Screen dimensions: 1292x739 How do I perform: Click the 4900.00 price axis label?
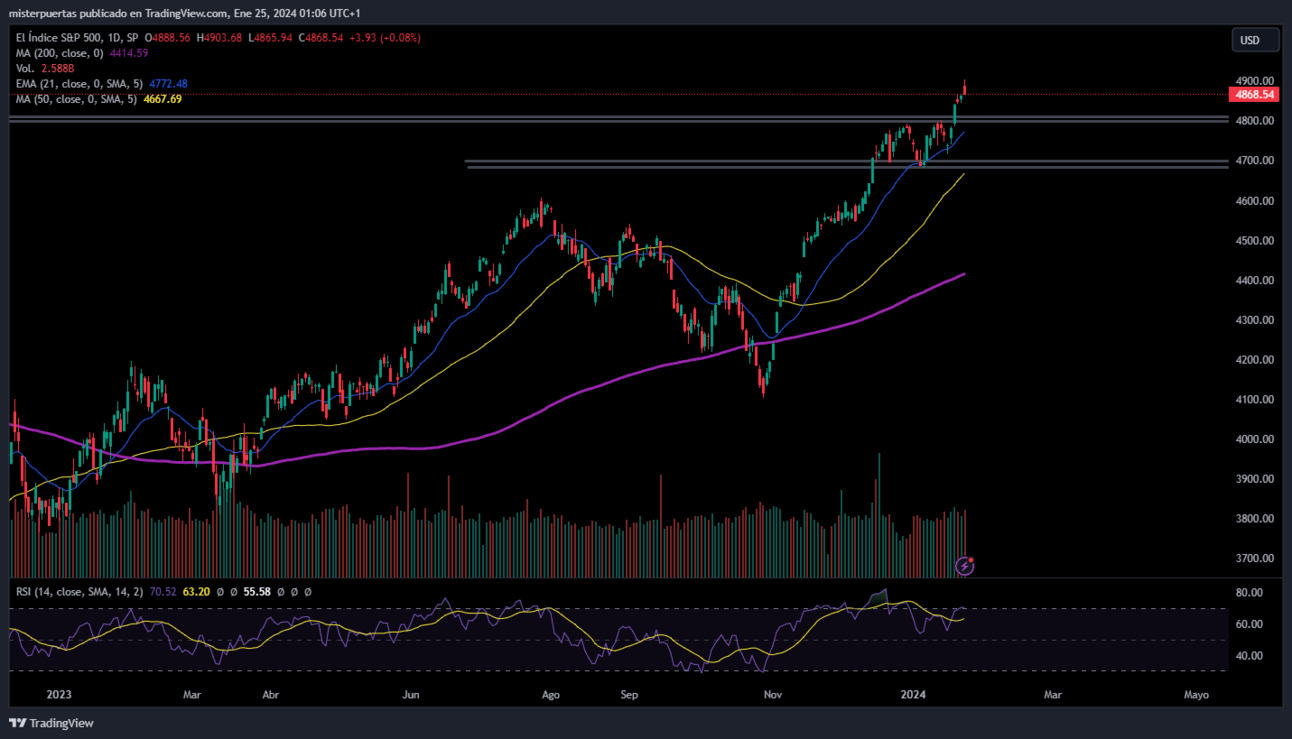pos(1255,80)
